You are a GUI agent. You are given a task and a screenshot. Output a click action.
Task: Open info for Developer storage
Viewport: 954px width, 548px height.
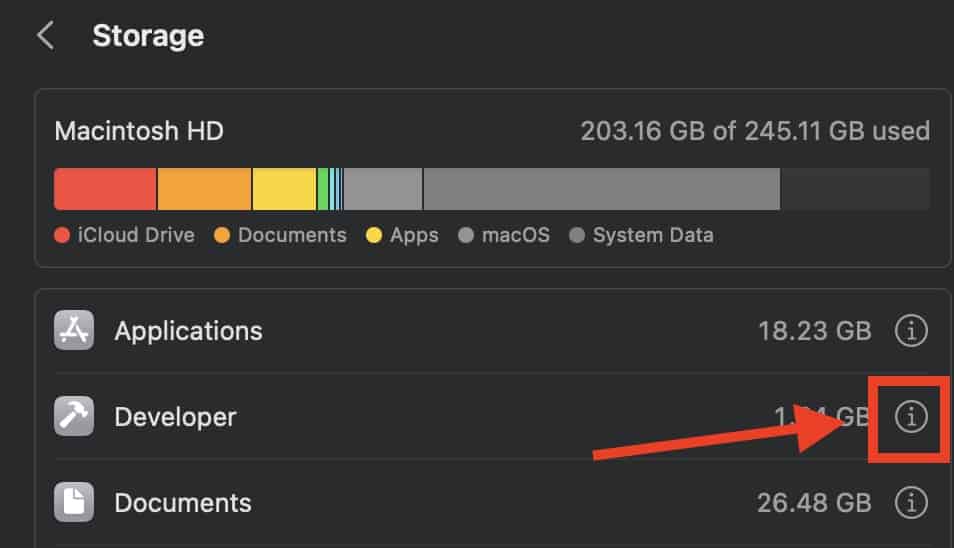(910, 416)
